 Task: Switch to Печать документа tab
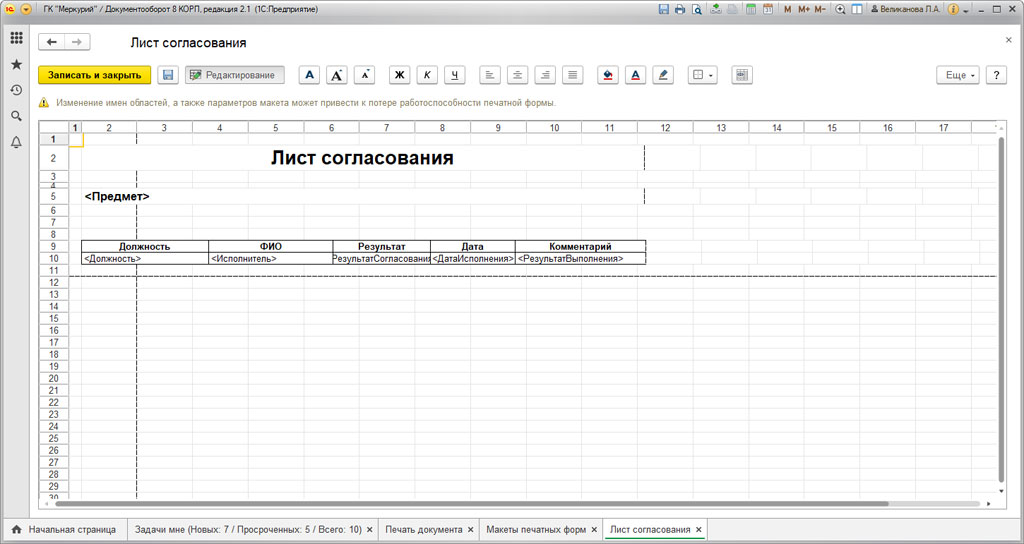coord(424,530)
